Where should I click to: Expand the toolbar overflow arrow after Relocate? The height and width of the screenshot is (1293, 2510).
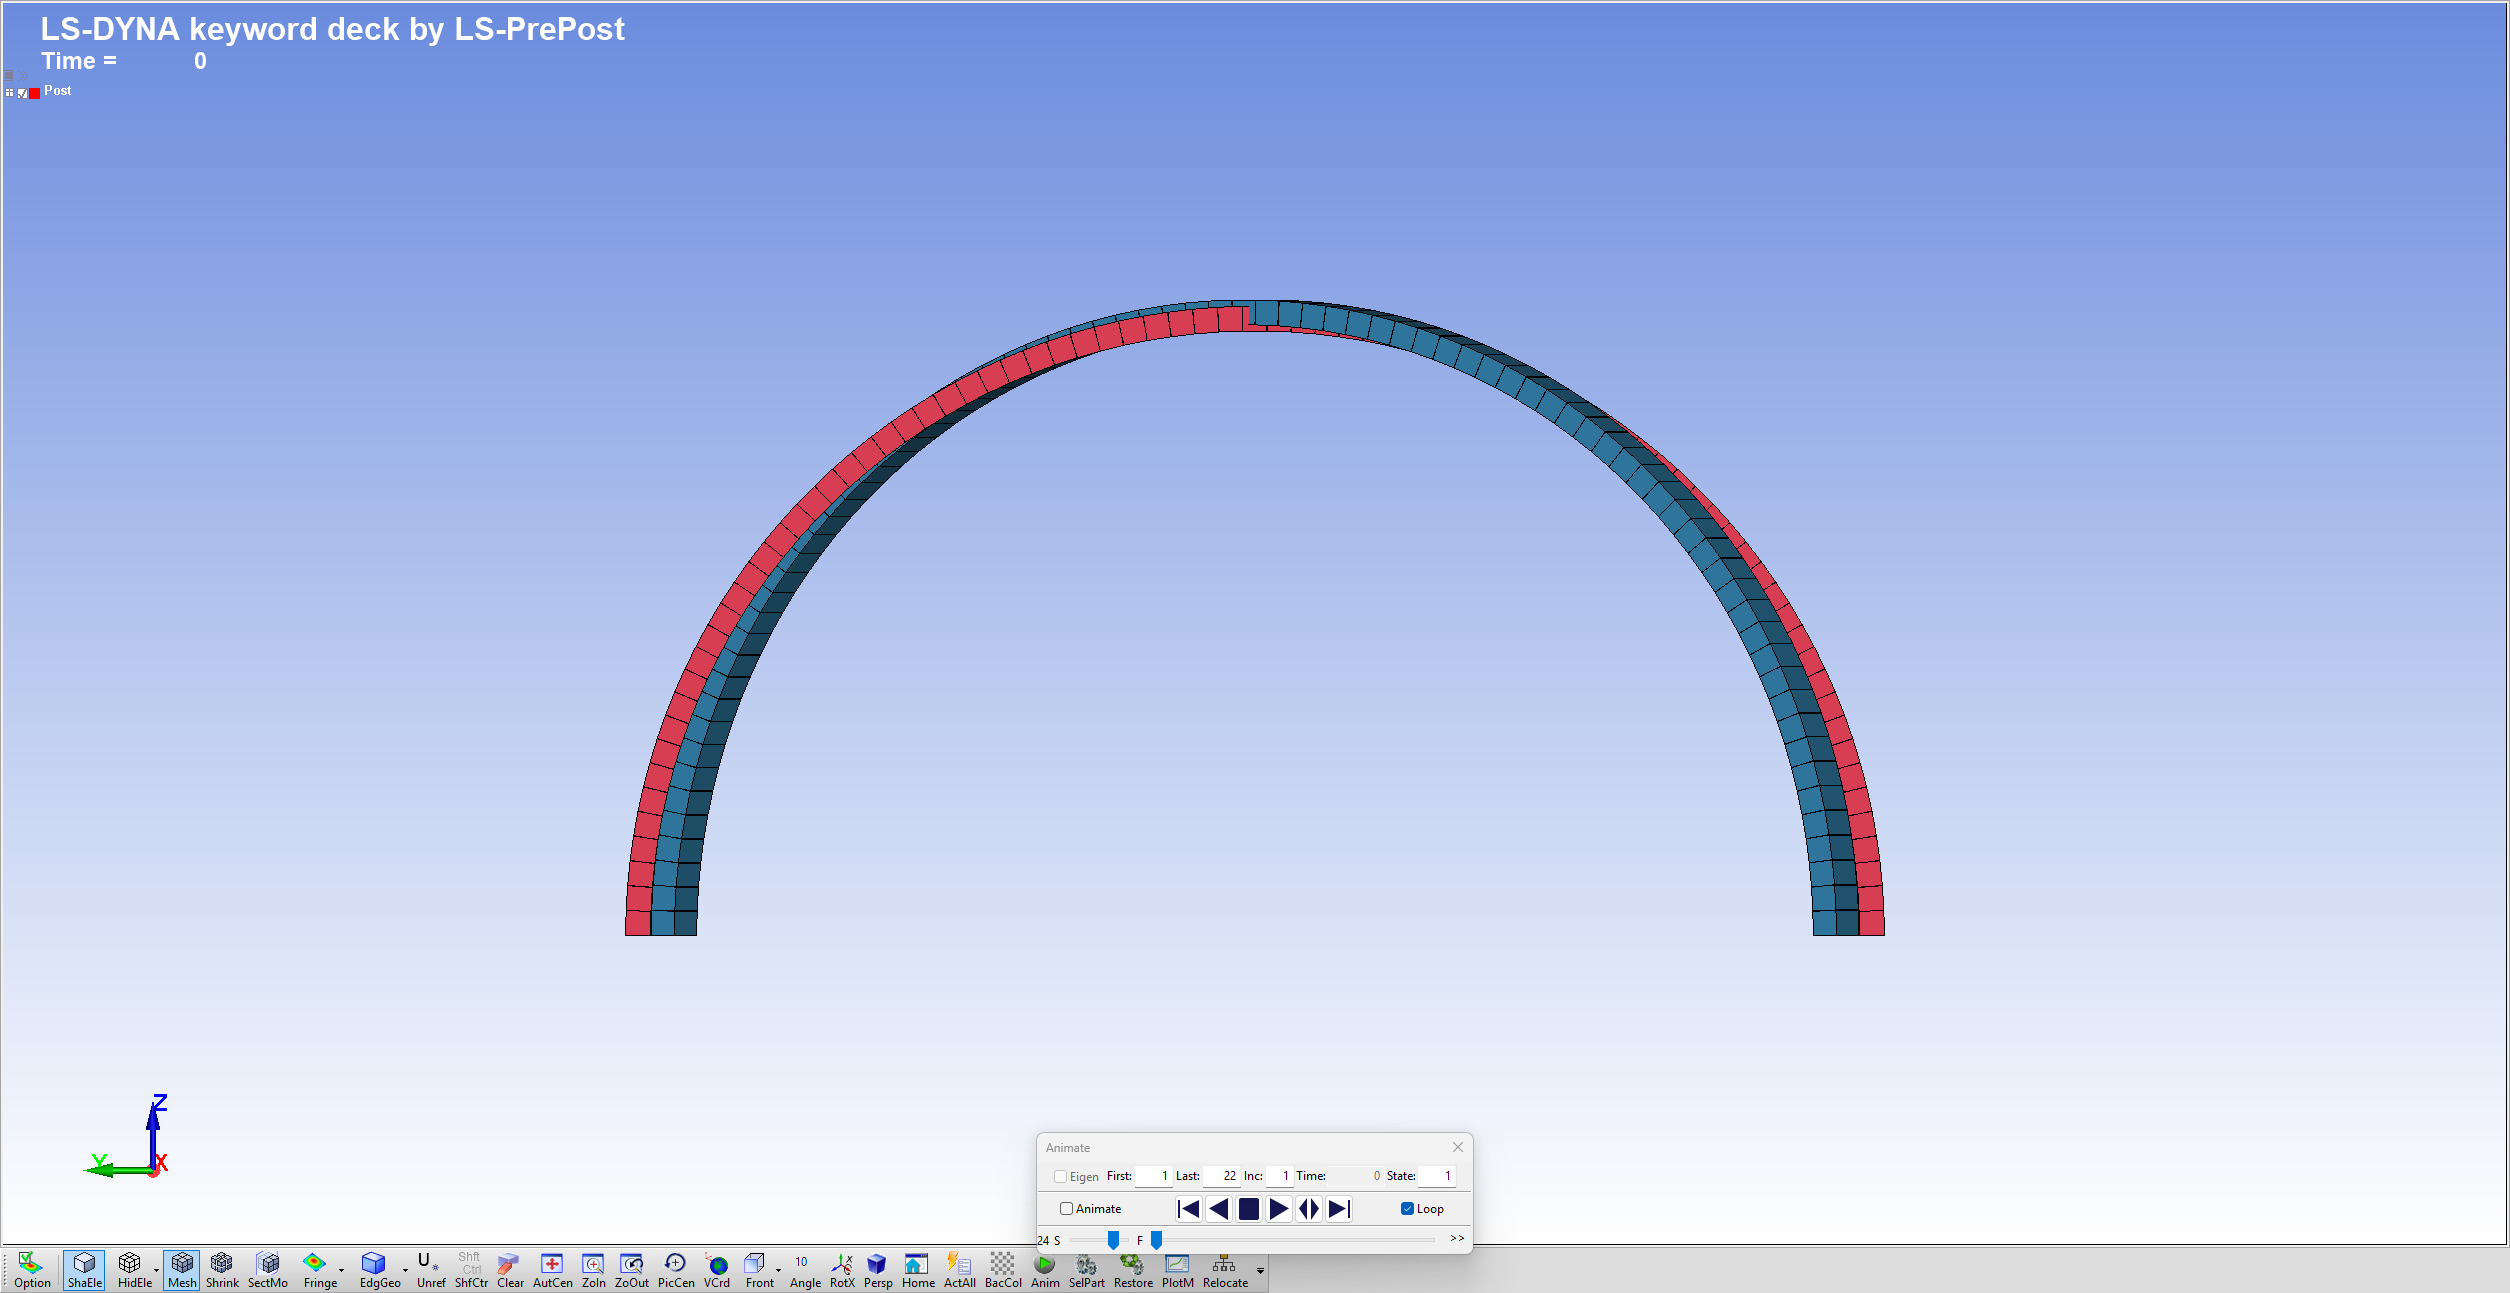pyautogui.click(x=1260, y=1271)
